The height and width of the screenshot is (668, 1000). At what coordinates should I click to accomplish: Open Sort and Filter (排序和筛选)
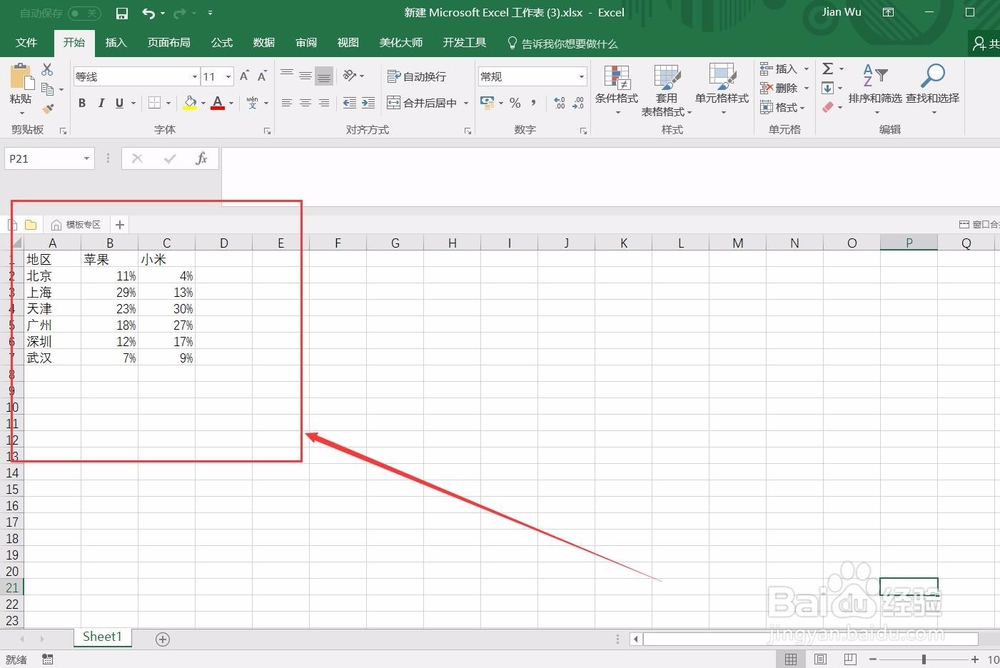pyautogui.click(x=875, y=89)
